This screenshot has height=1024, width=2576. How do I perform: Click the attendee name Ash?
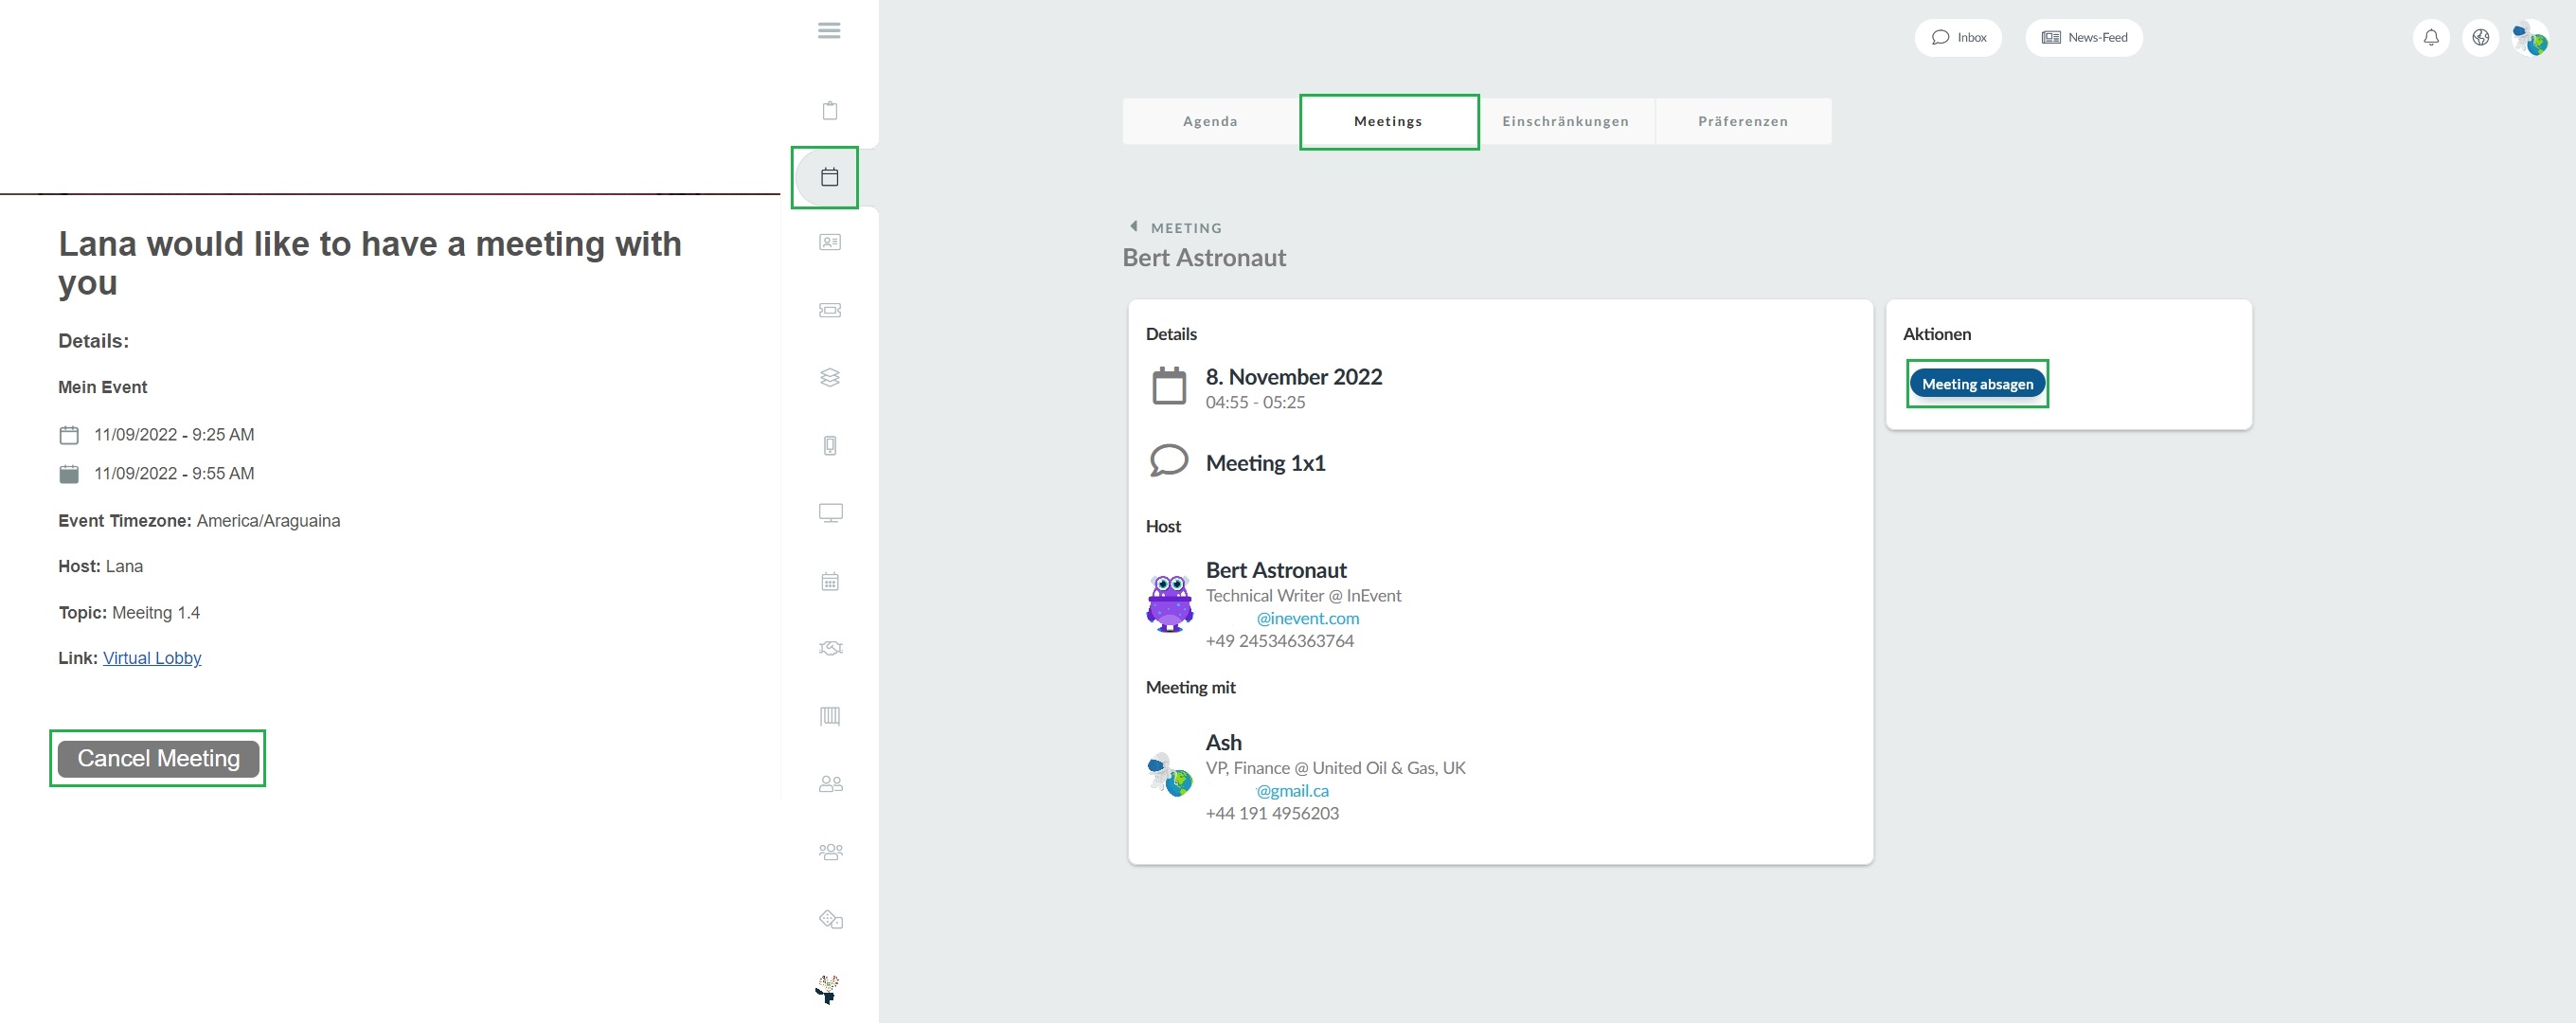(x=1223, y=743)
